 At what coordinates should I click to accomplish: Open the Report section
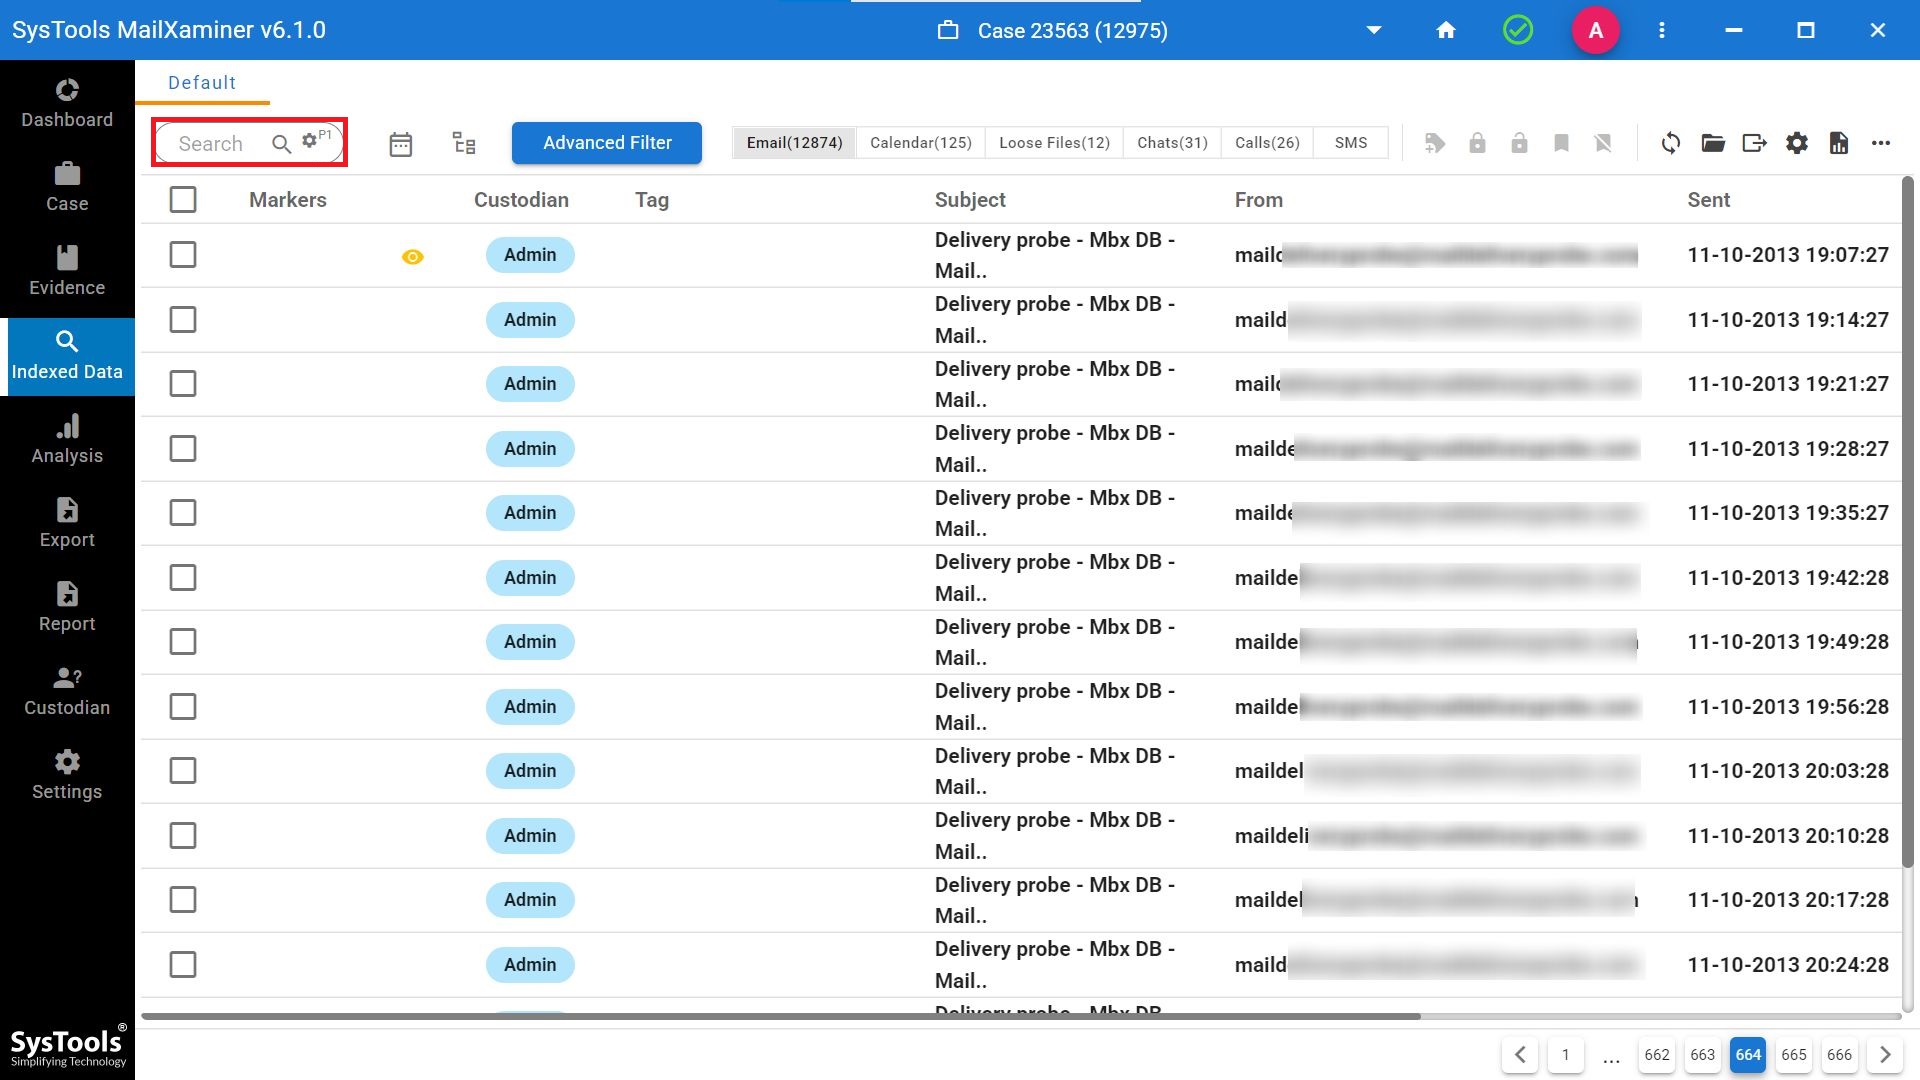click(67, 608)
